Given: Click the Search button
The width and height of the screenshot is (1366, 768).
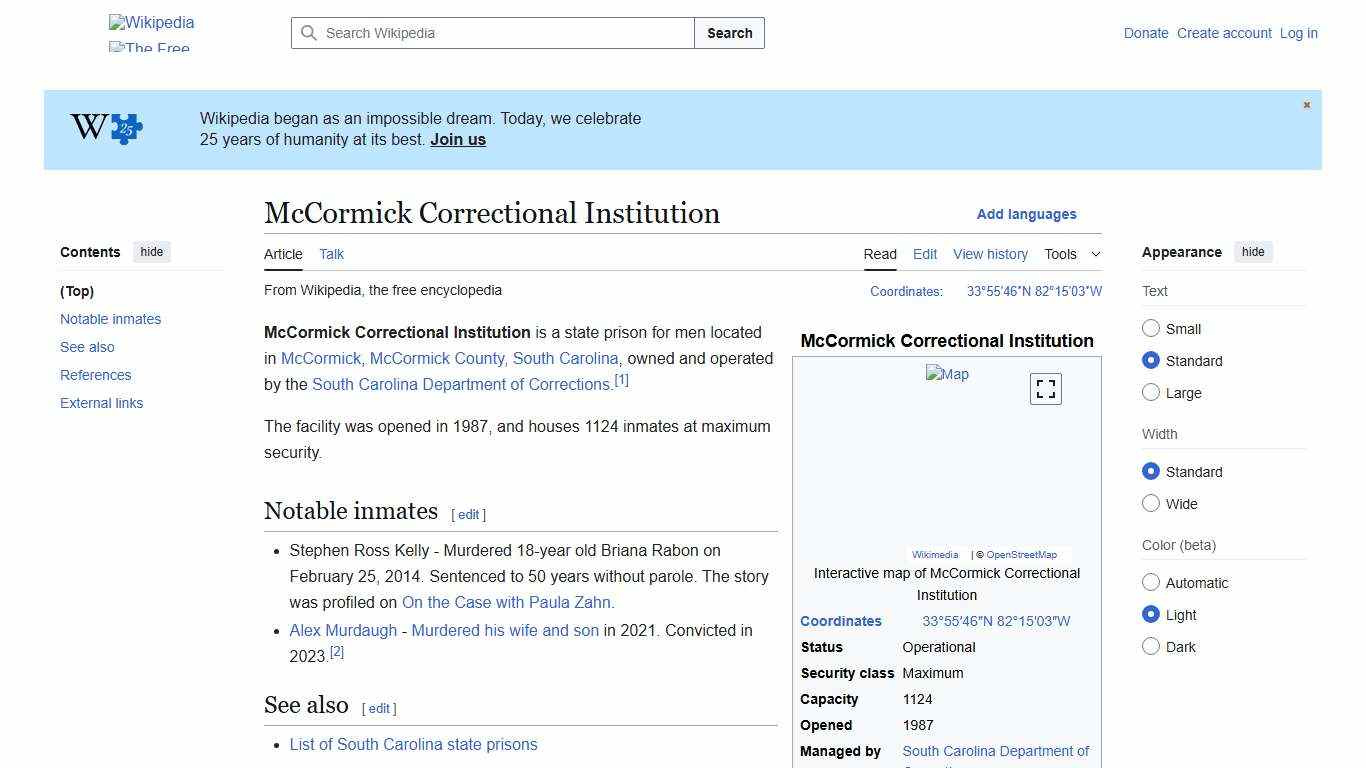Looking at the screenshot, I should [x=729, y=32].
